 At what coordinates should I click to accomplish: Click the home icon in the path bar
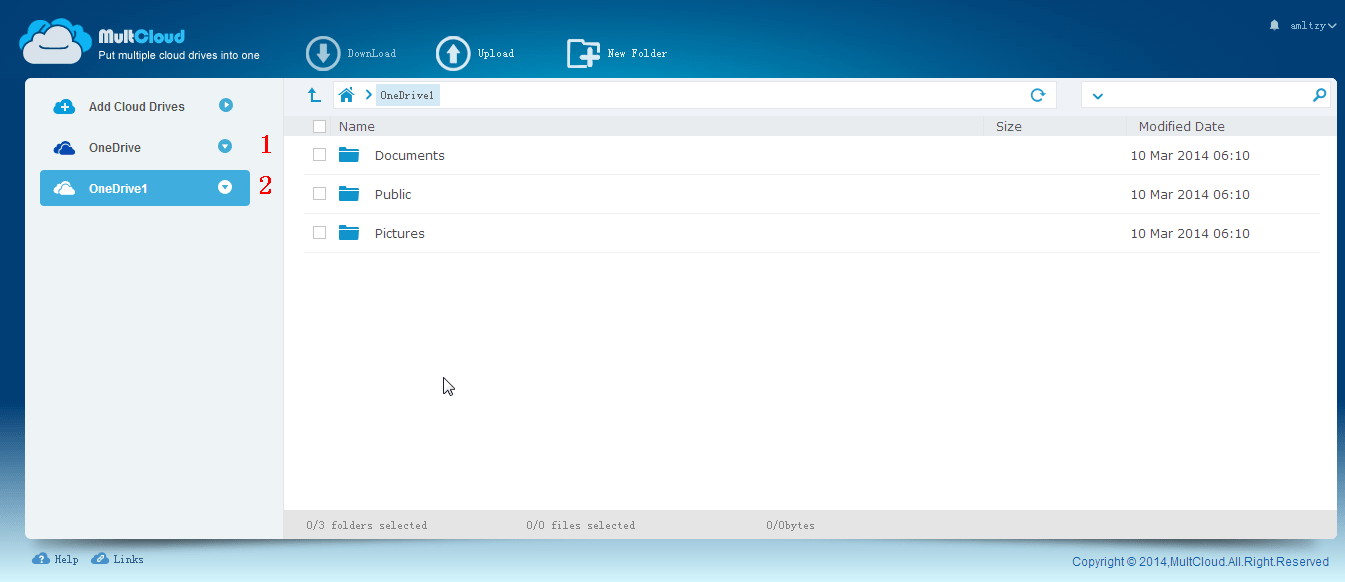[x=347, y=95]
